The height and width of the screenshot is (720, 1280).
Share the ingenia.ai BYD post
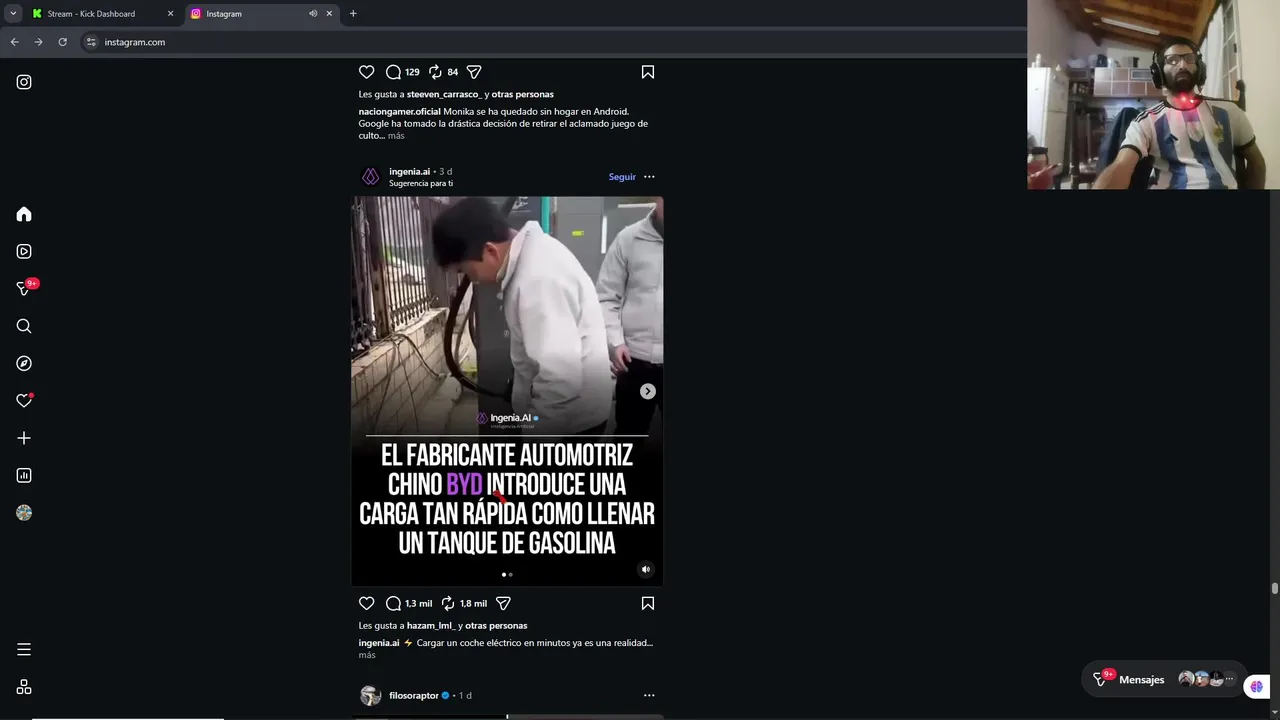(x=504, y=603)
